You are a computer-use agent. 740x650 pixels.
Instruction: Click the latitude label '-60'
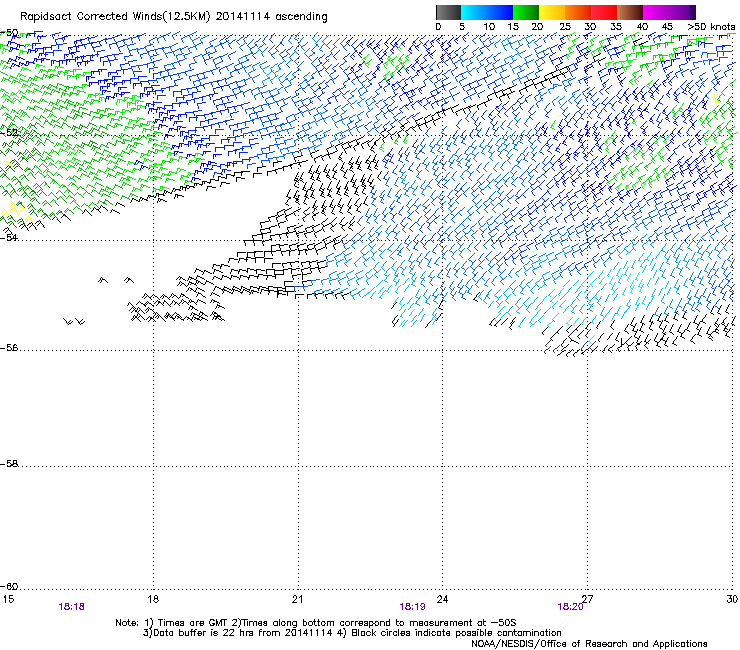[9, 587]
